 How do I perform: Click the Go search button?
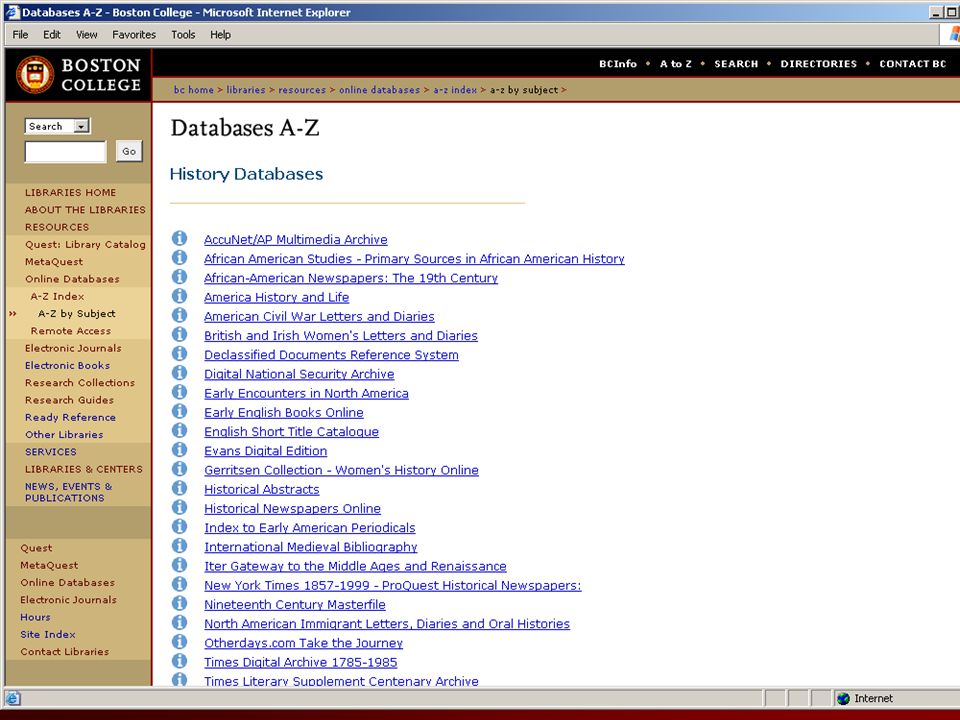coord(129,151)
